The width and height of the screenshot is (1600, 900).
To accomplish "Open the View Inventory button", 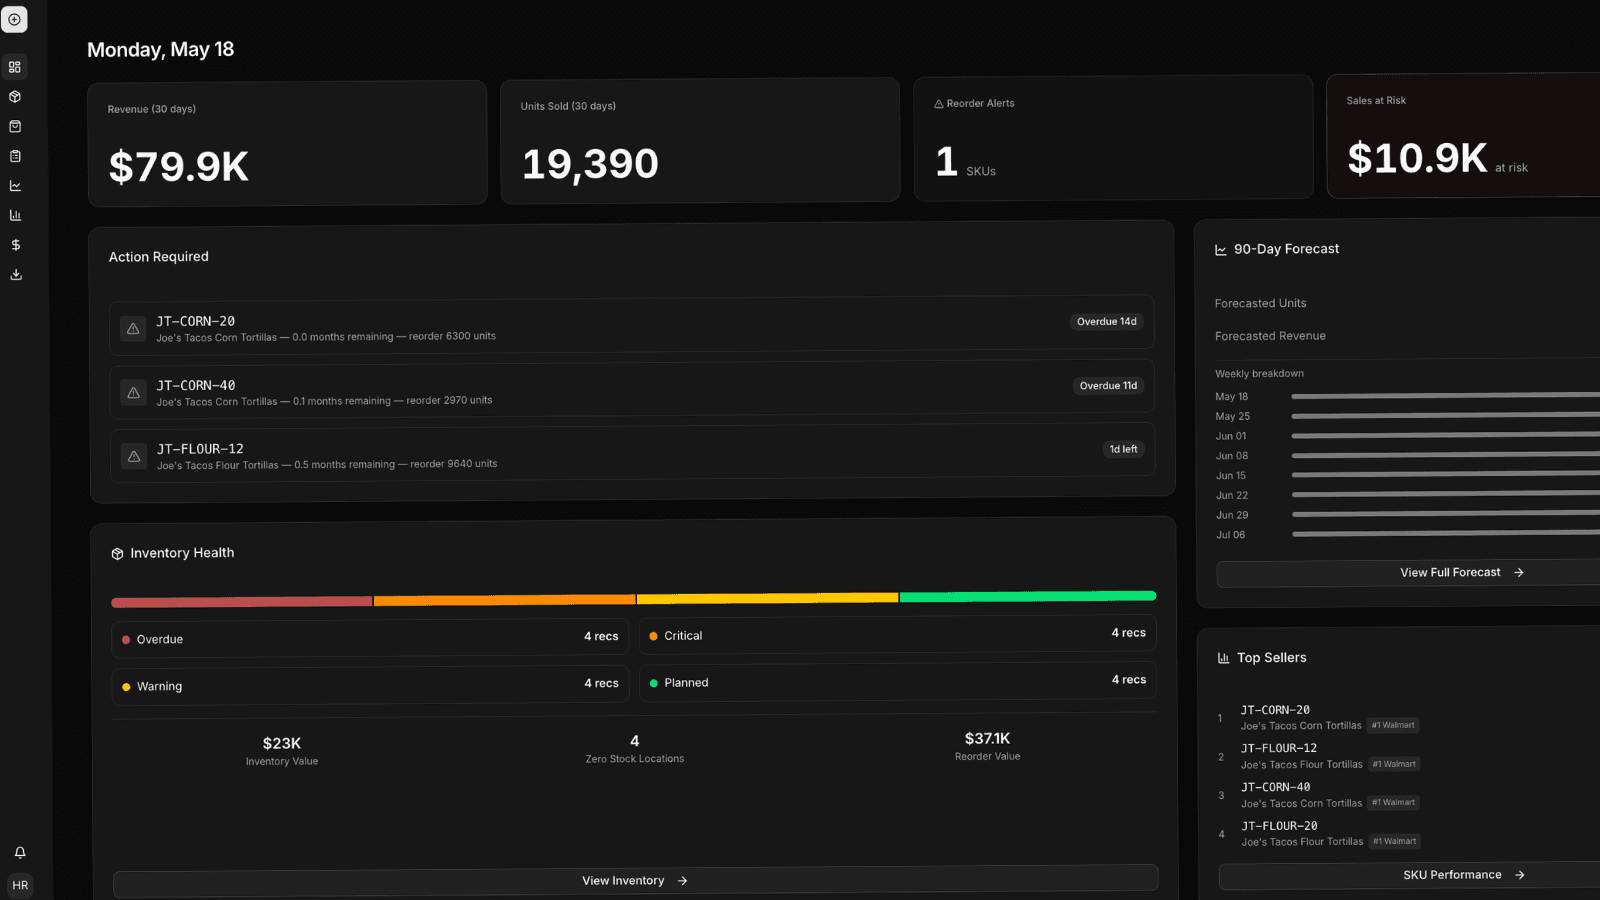I will (x=636, y=879).
